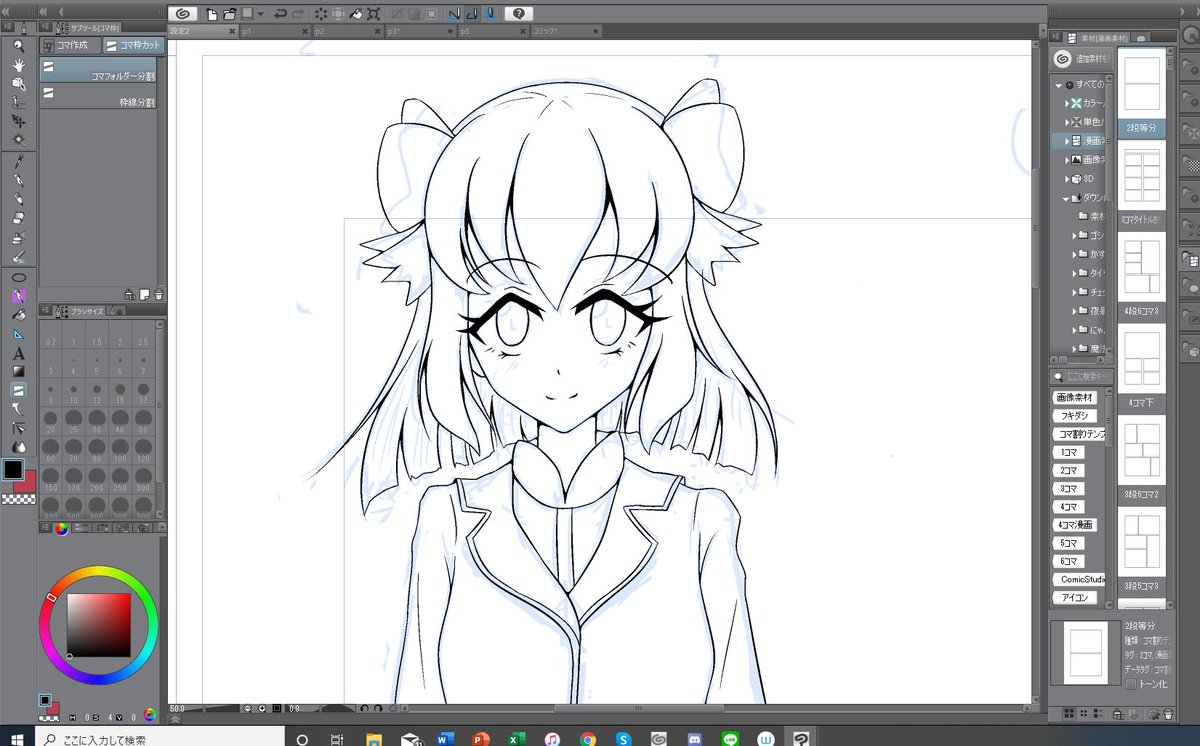The image size is (1200, 746).
Task: Apply fill from the command bar
Action: [355, 14]
